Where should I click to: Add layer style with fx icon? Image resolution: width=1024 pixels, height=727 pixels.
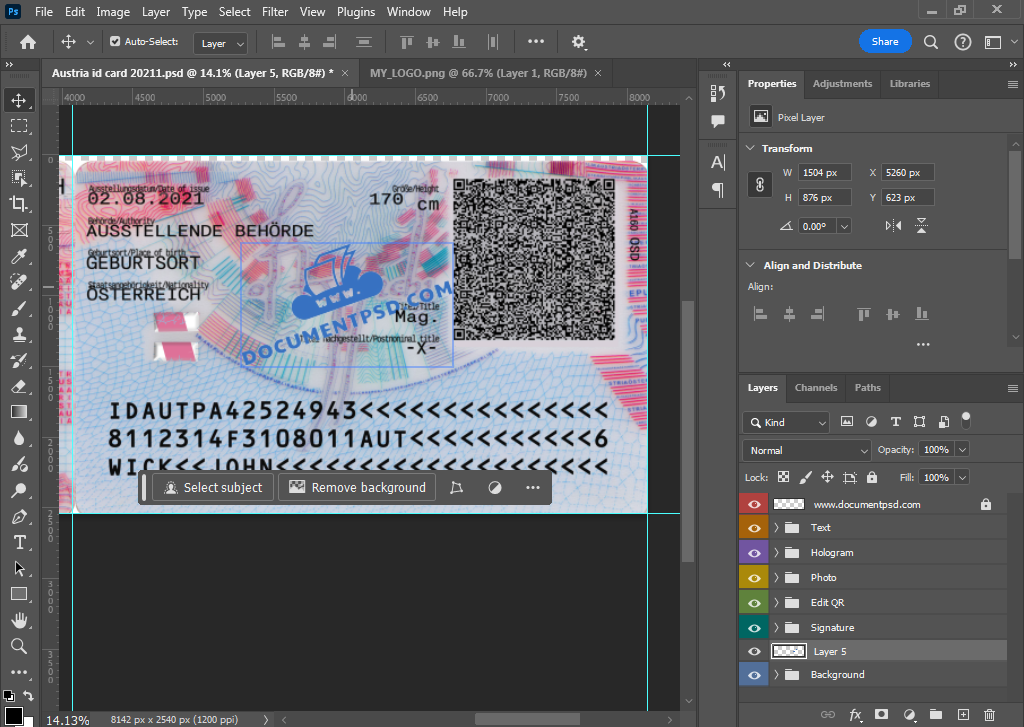(x=855, y=715)
